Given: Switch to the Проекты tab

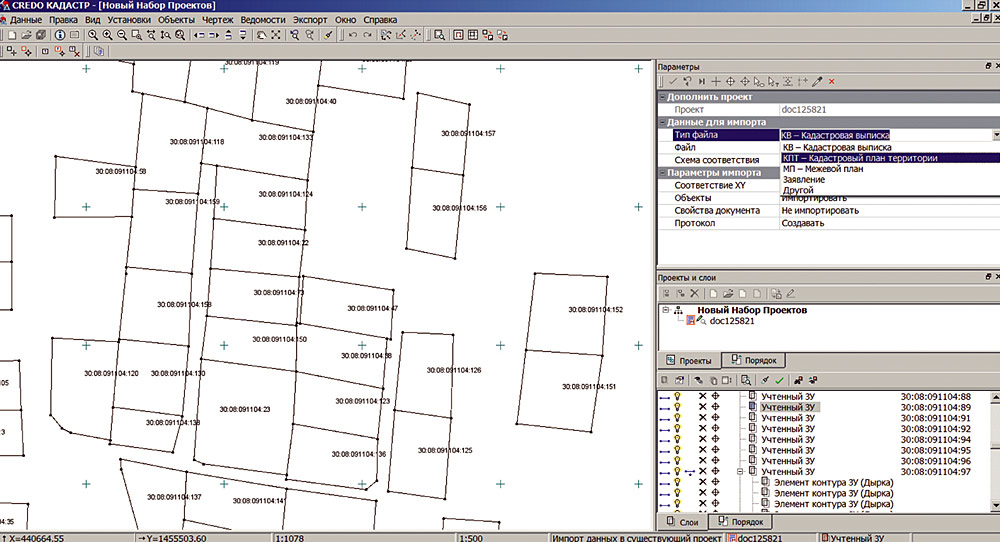Looking at the screenshot, I should pyautogui.click(x=689, y=360).
